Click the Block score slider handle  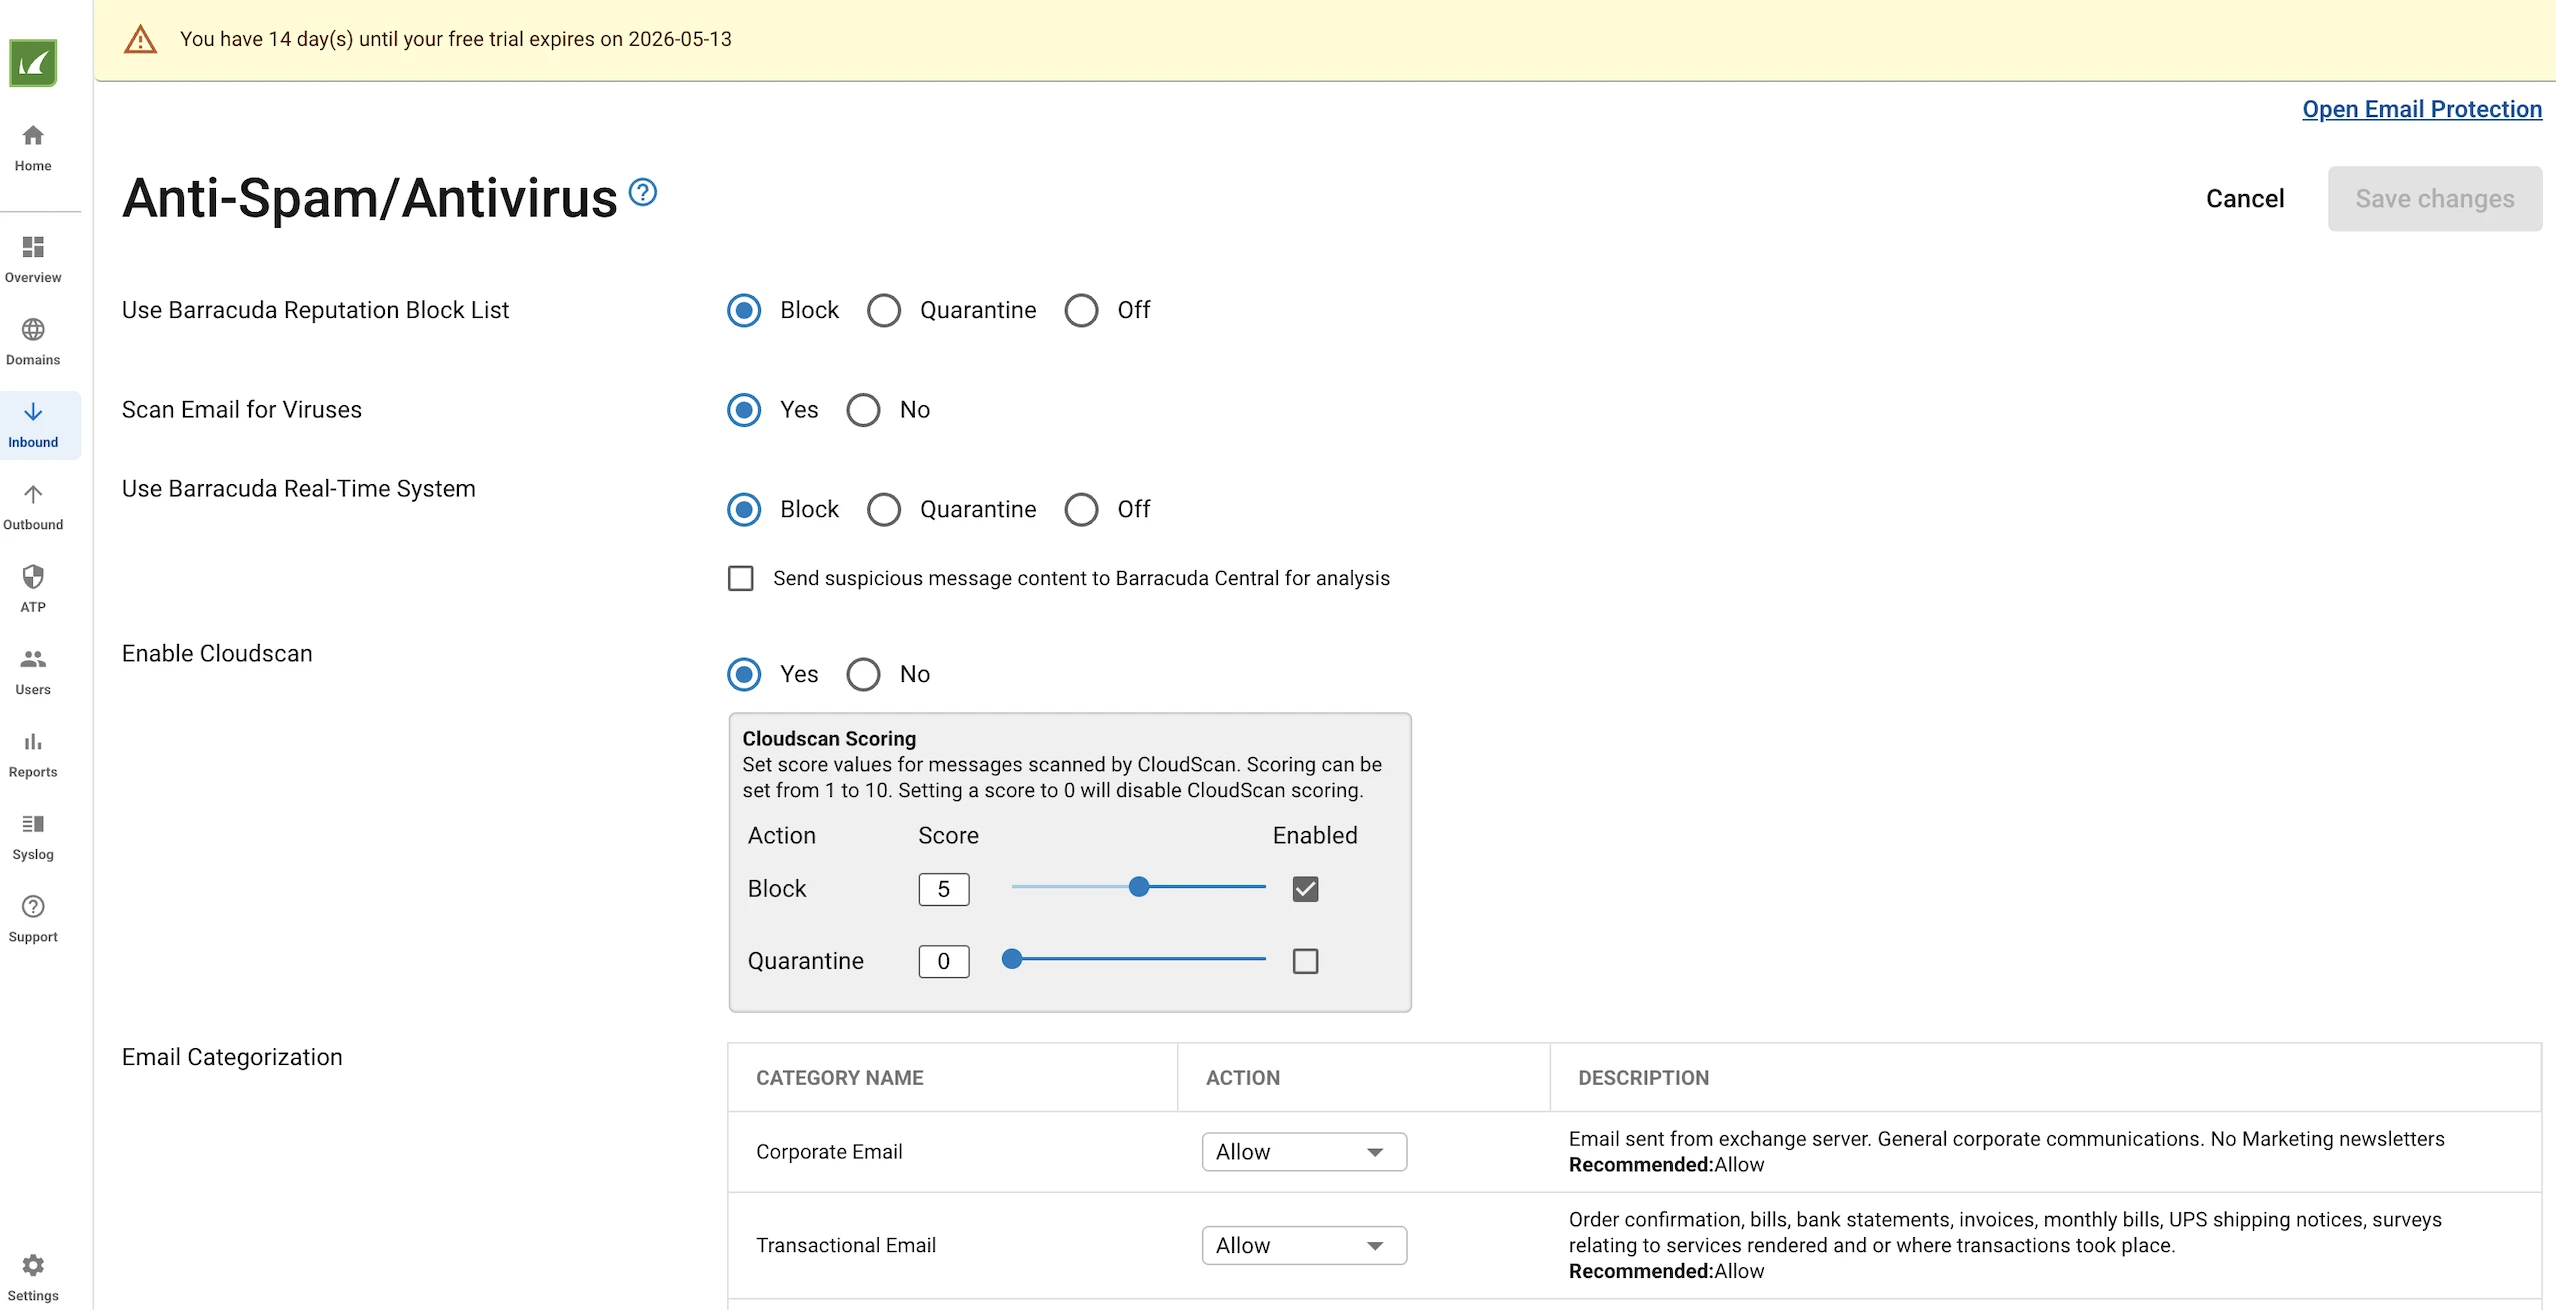tap(1139, 887)
